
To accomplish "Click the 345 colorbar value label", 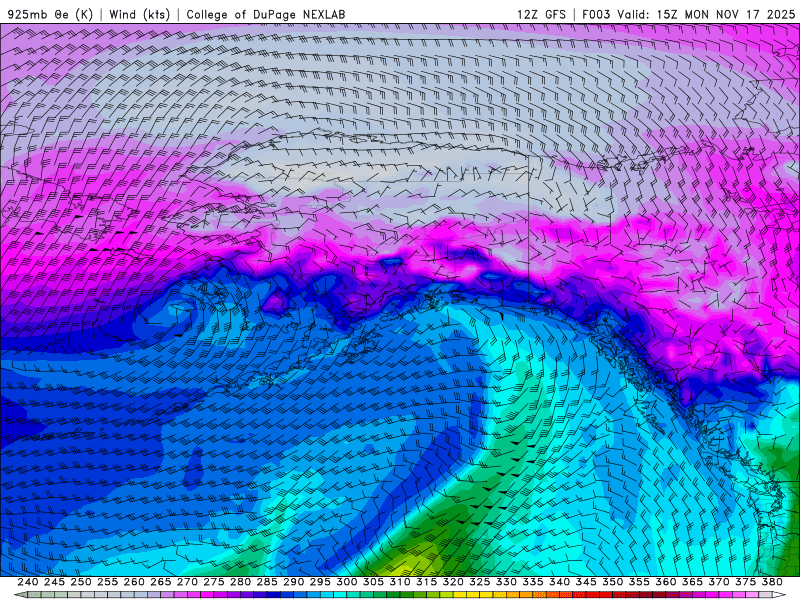I will click(x=586, y=582).
